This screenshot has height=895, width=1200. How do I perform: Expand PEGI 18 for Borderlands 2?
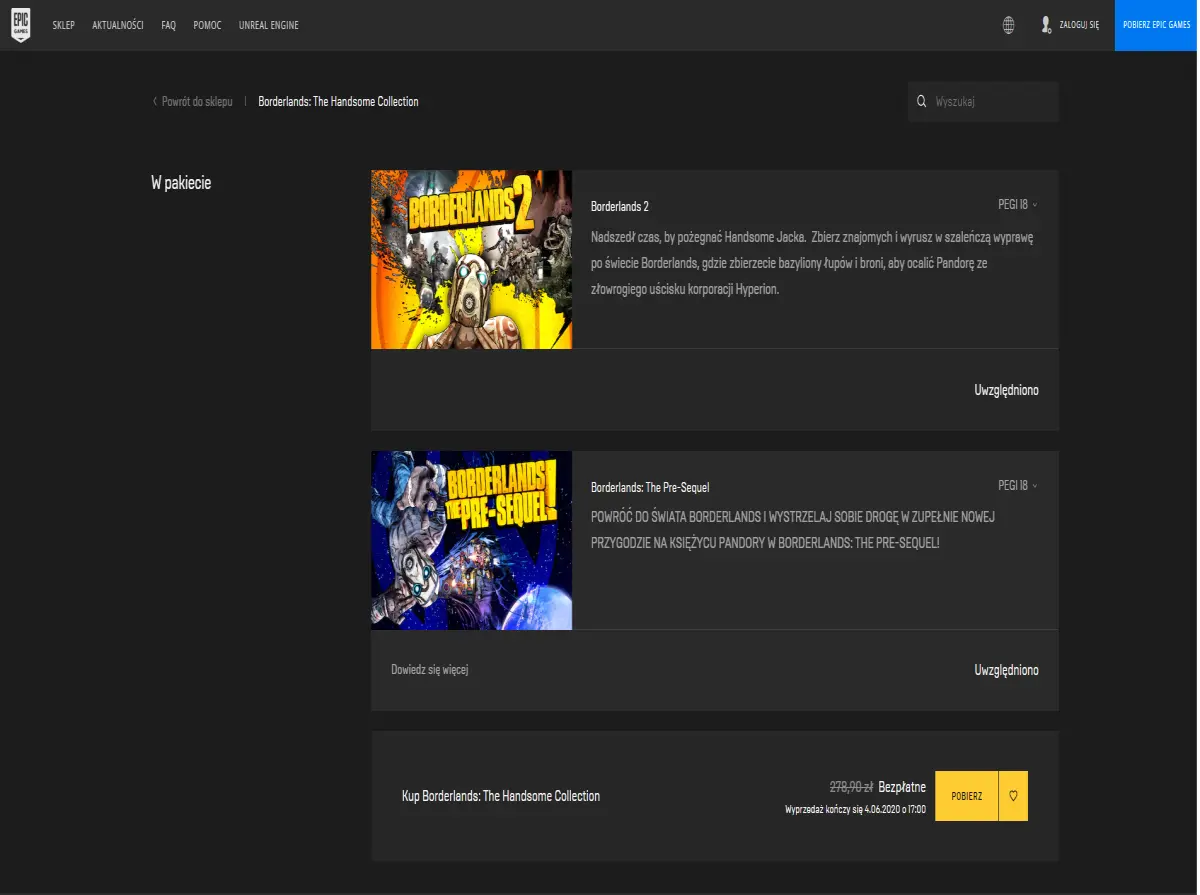point(1017,205)
